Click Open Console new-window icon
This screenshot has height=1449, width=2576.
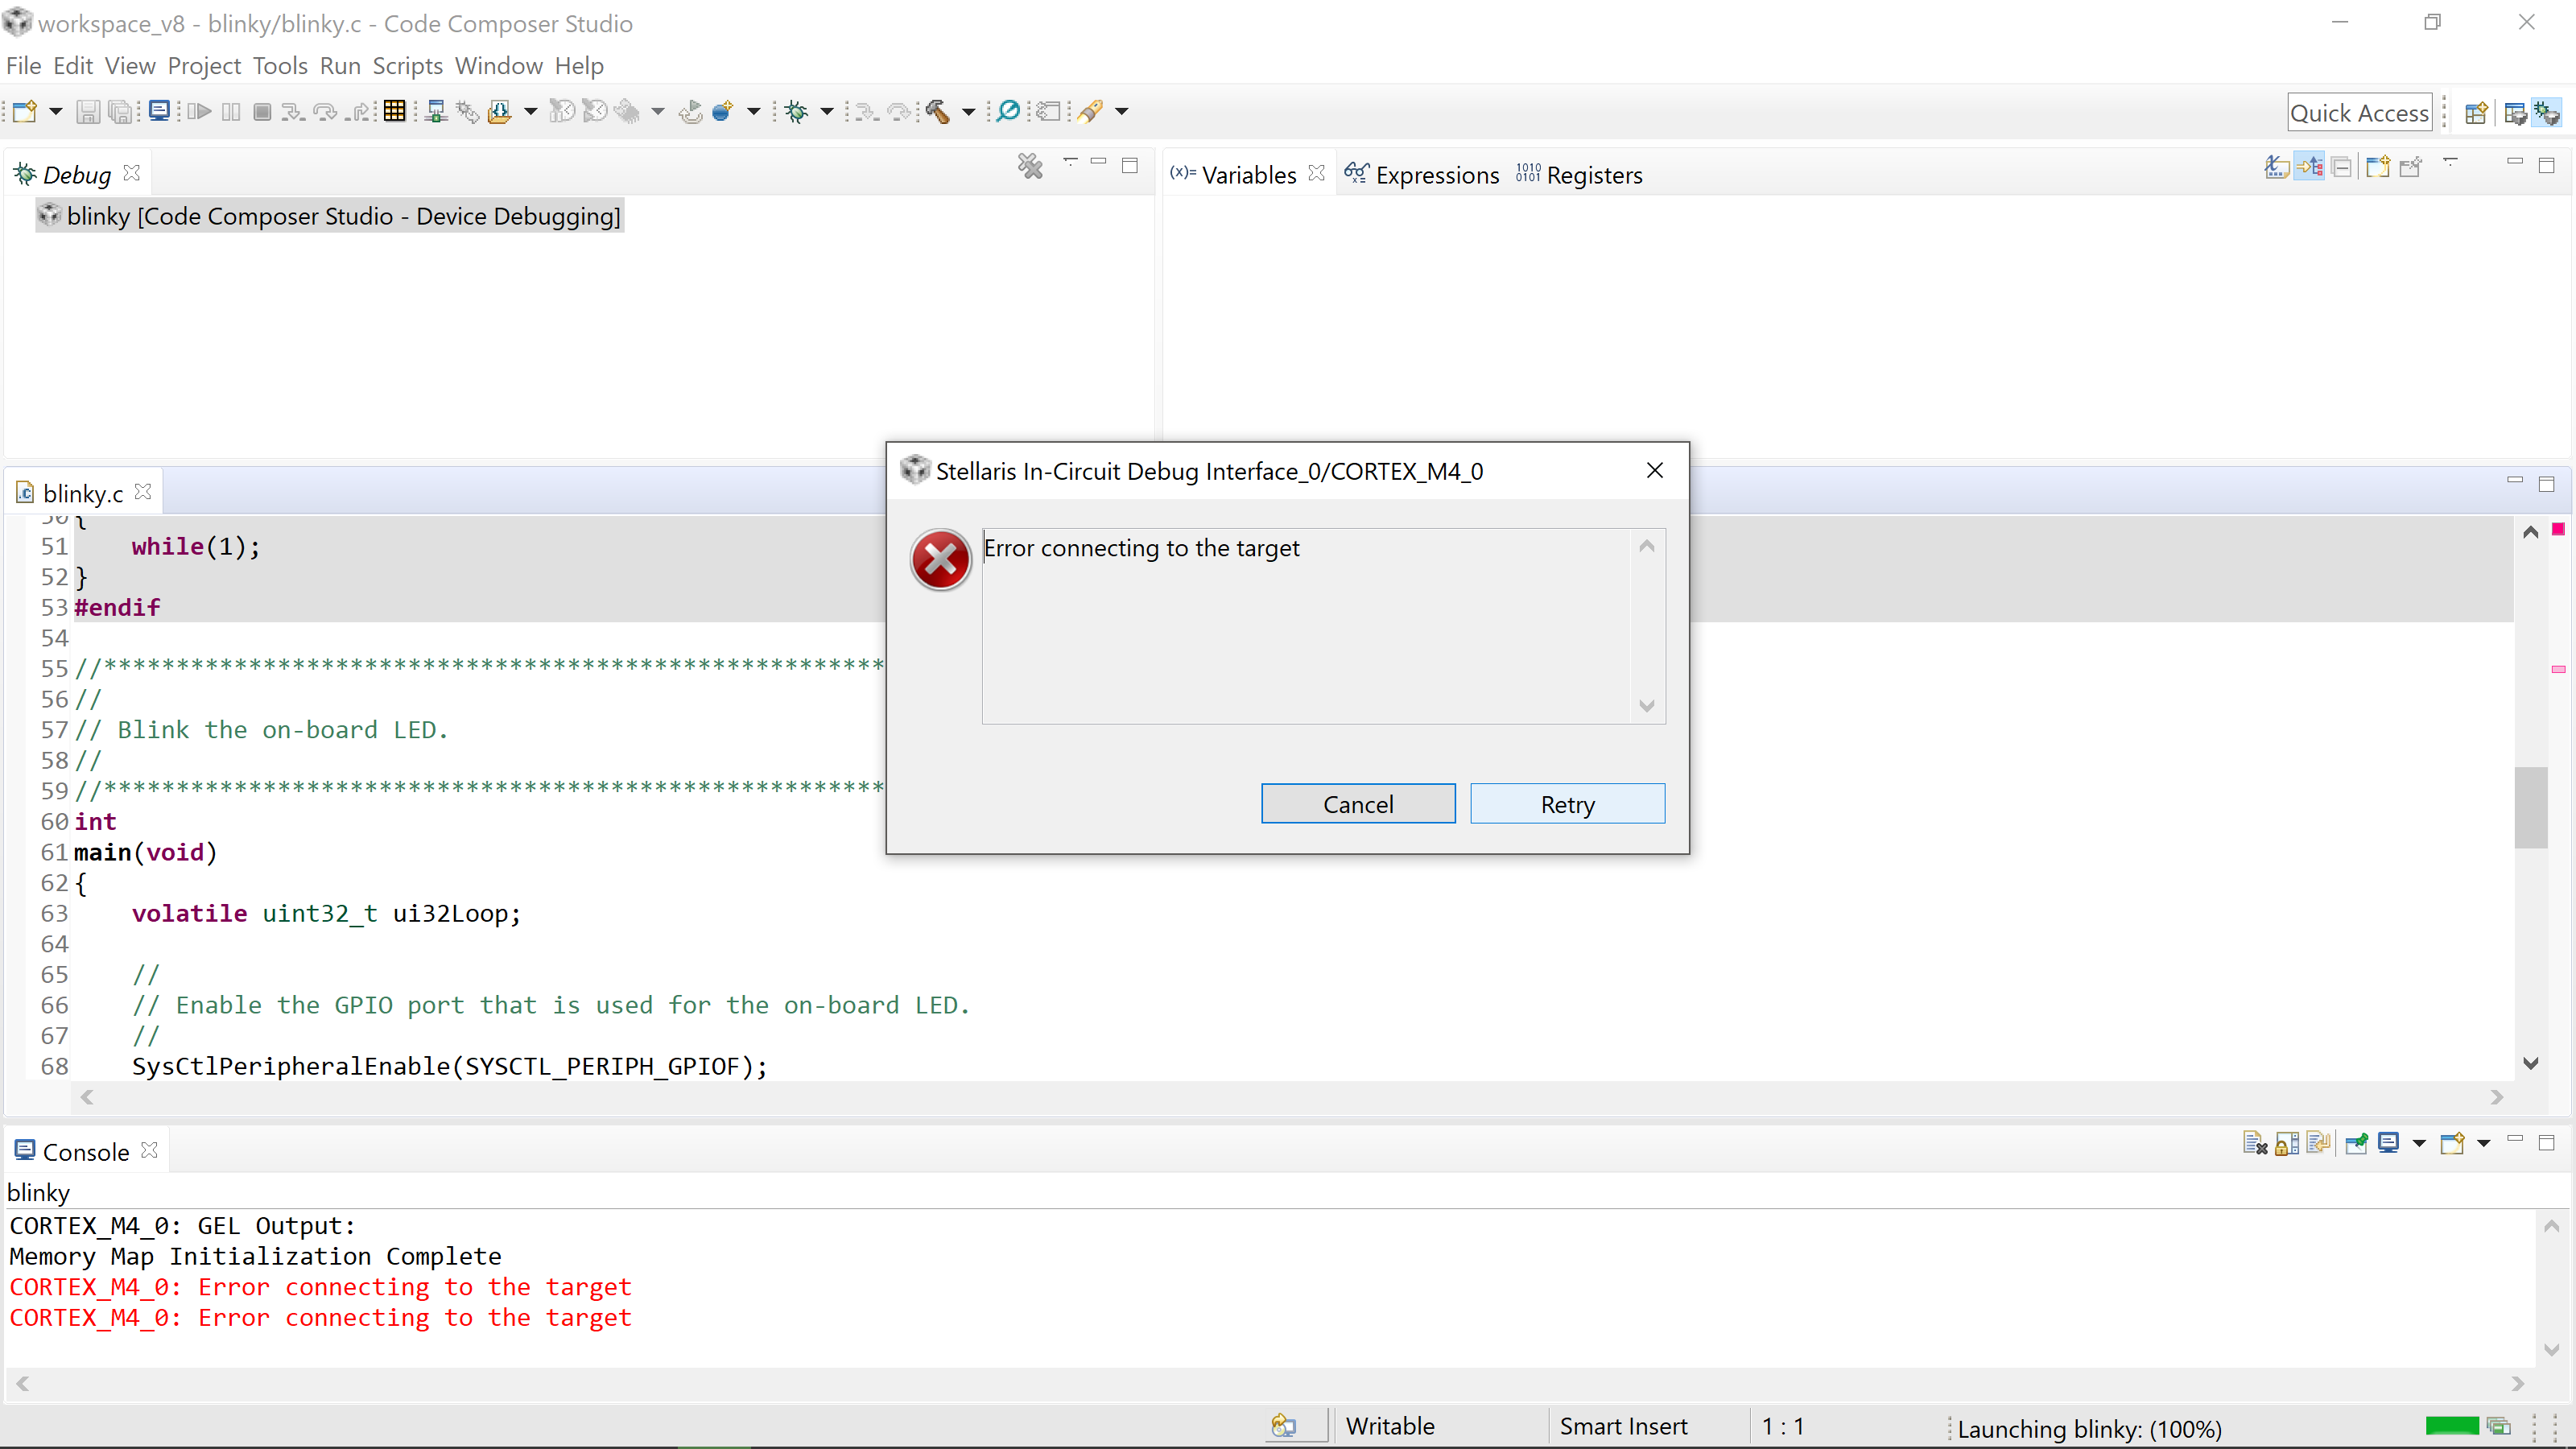2452,1143
